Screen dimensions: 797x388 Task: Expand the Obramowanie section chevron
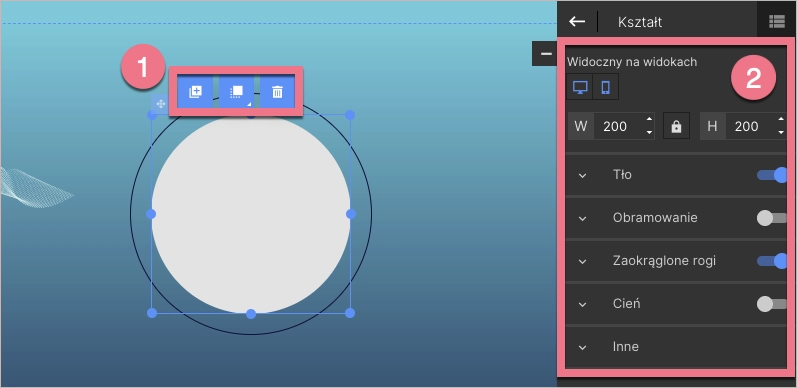(x=583, y=218)
